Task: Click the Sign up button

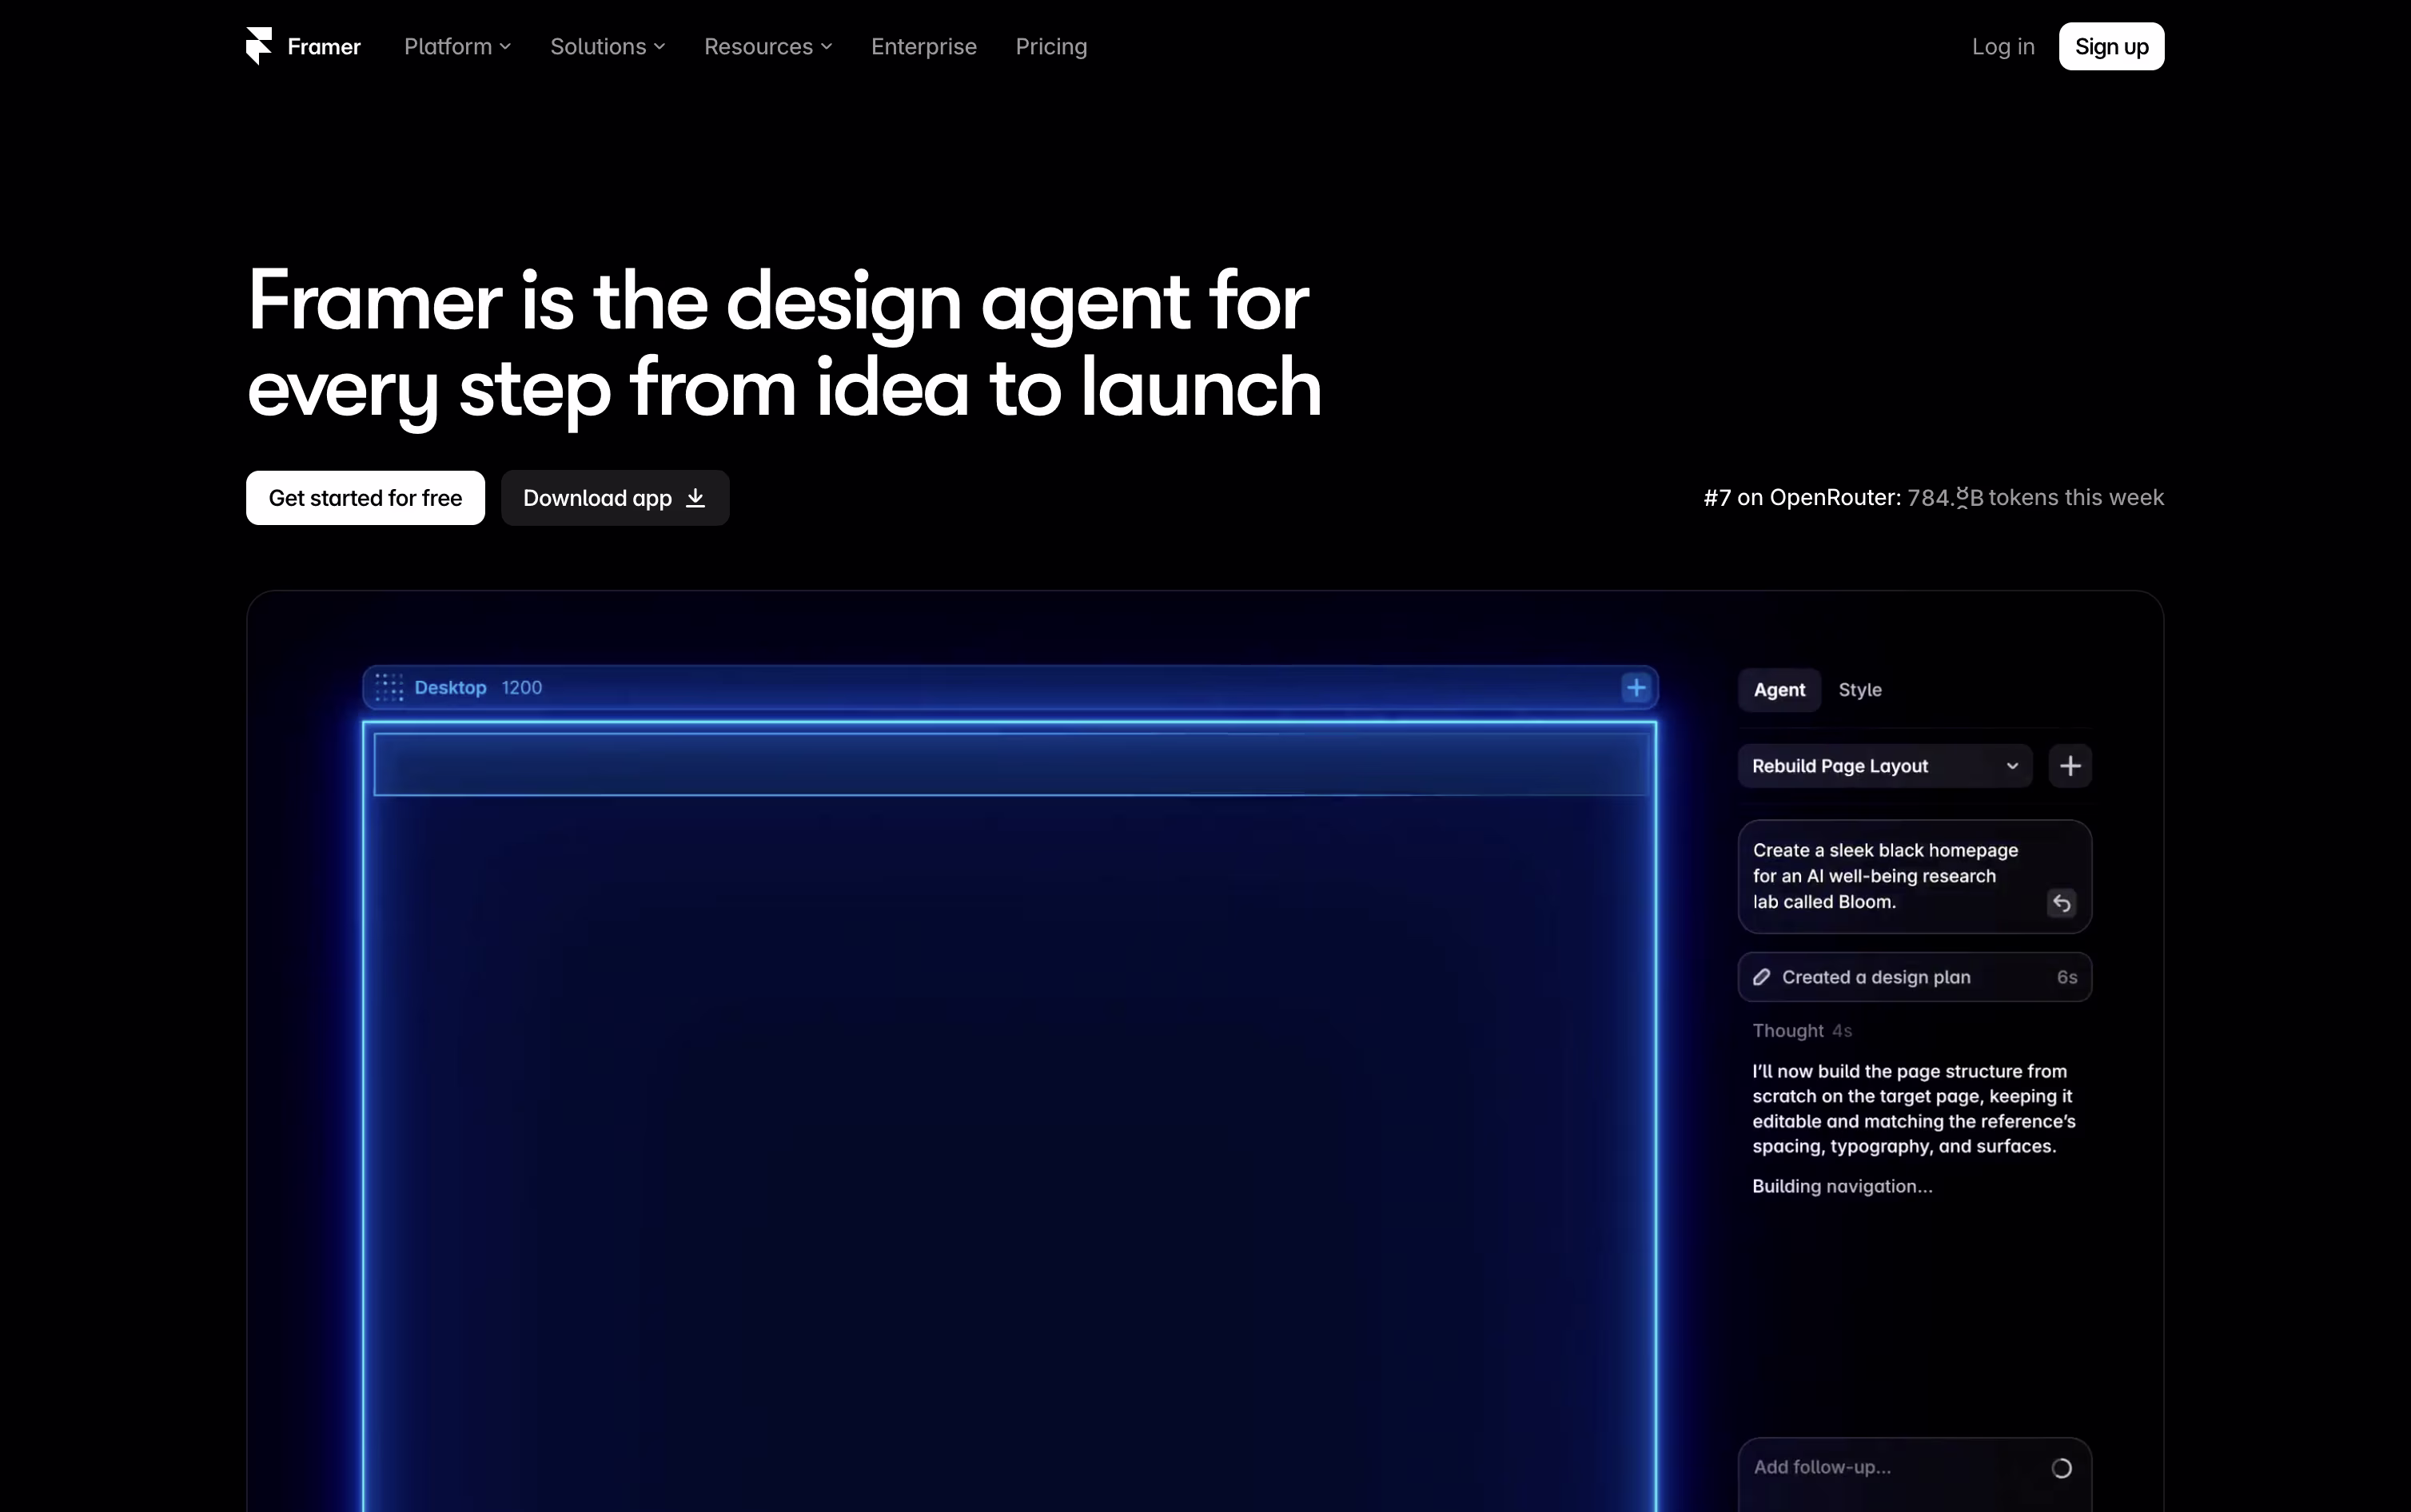Action: coord(2111,47)
